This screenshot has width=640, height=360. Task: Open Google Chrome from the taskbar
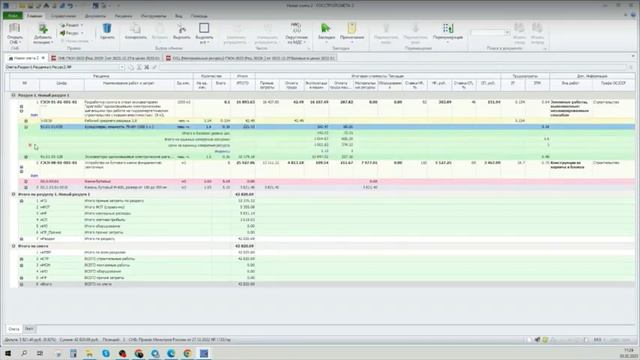coord(187,353)
